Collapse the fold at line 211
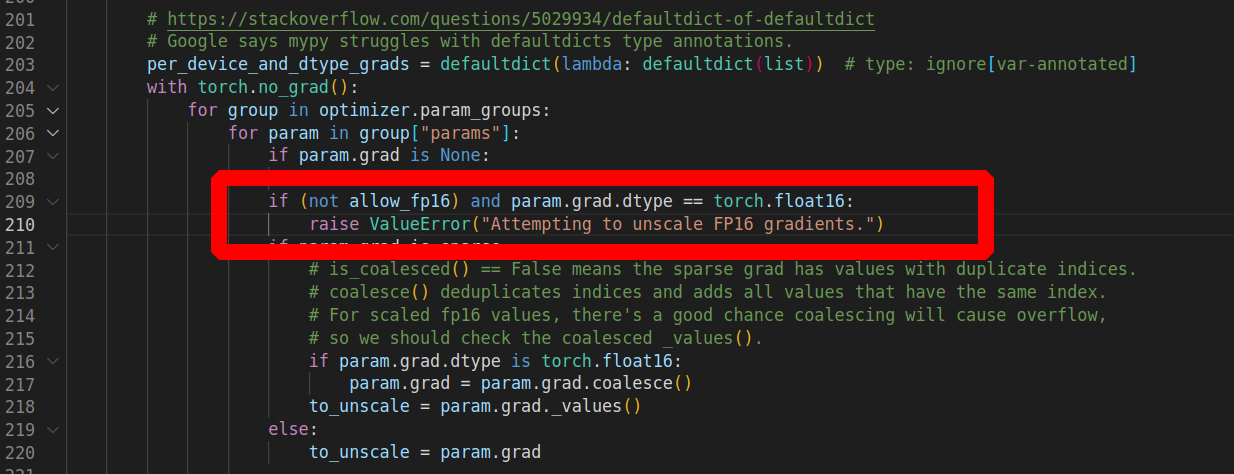 (53, 247)
